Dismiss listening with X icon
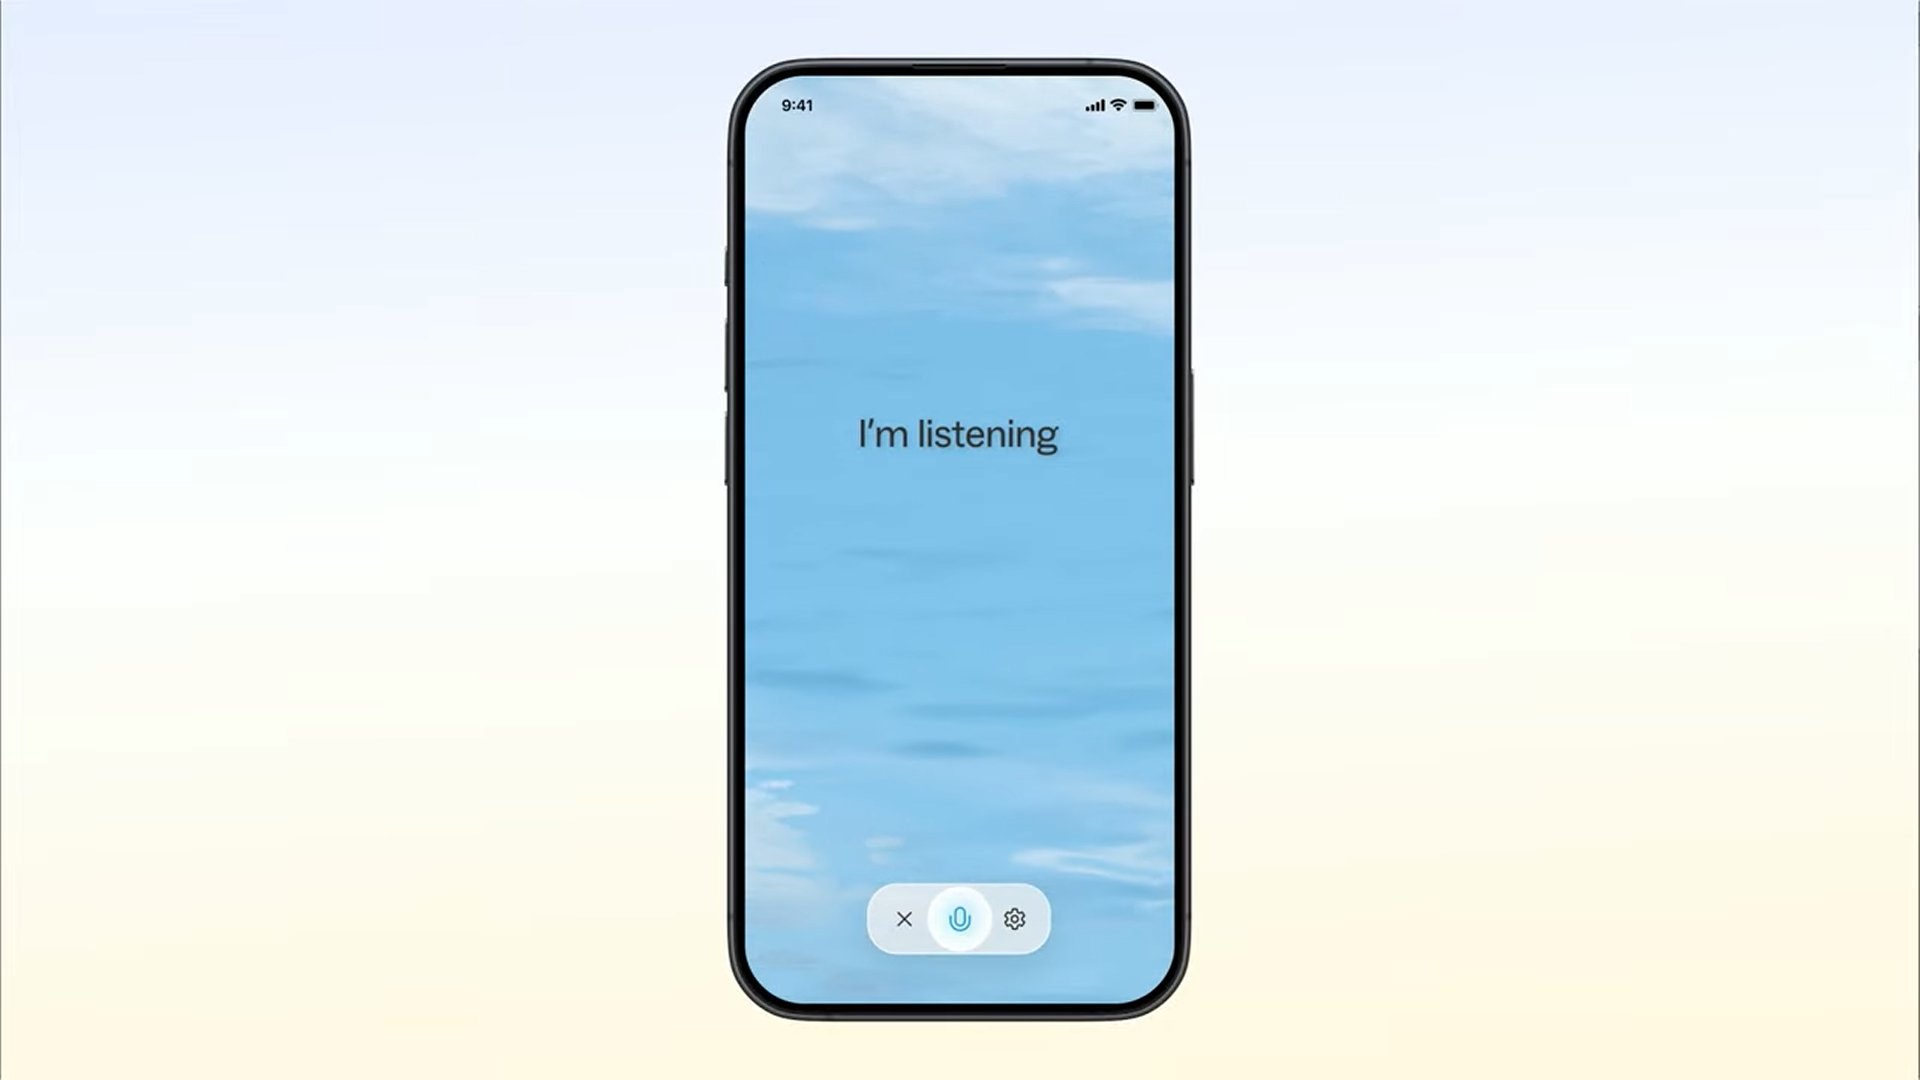Viewport: 1920px width, 1080px height. (903, 919)
